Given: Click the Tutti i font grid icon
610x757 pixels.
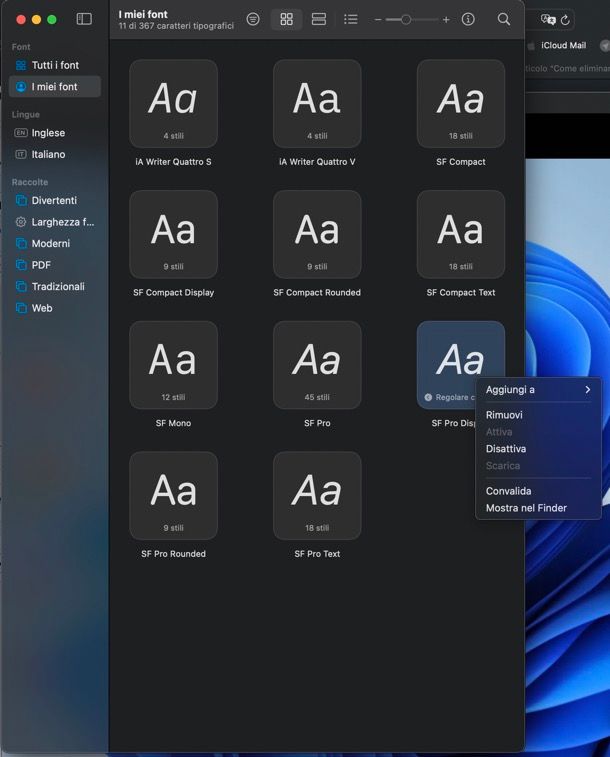Looking at the screenshot, I should 21,65.
